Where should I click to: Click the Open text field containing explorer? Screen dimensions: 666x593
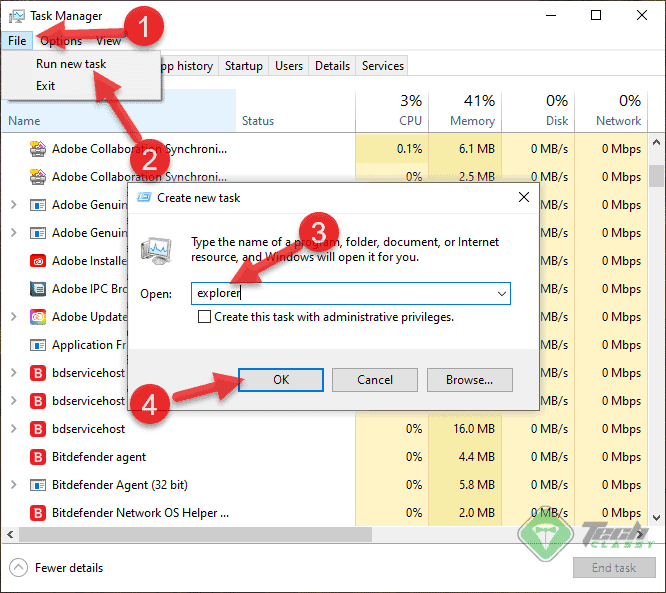click(340, 294)
